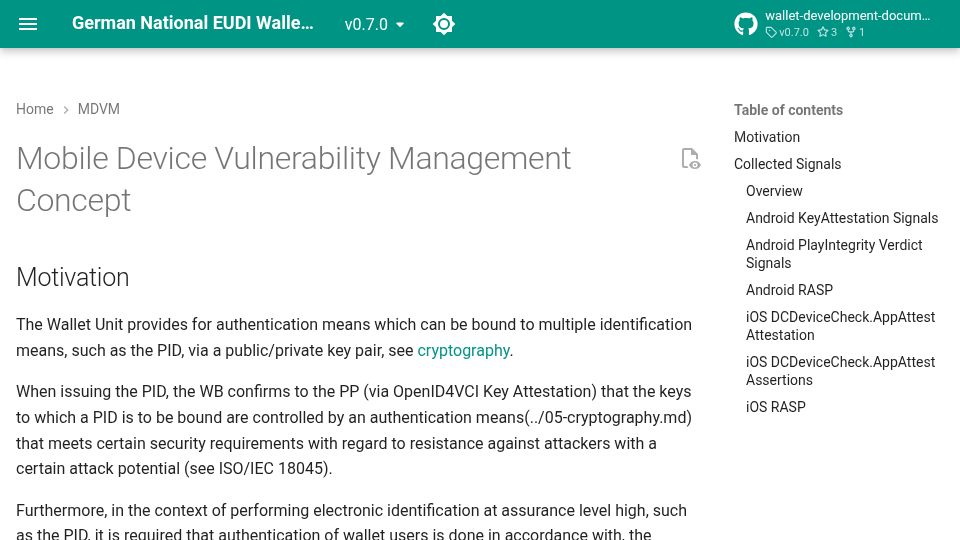Open iOS DCDeviceCheck.AppAttest Assertions entry
960x540 pixels.
pyautogui.click(x=840, y=370)
